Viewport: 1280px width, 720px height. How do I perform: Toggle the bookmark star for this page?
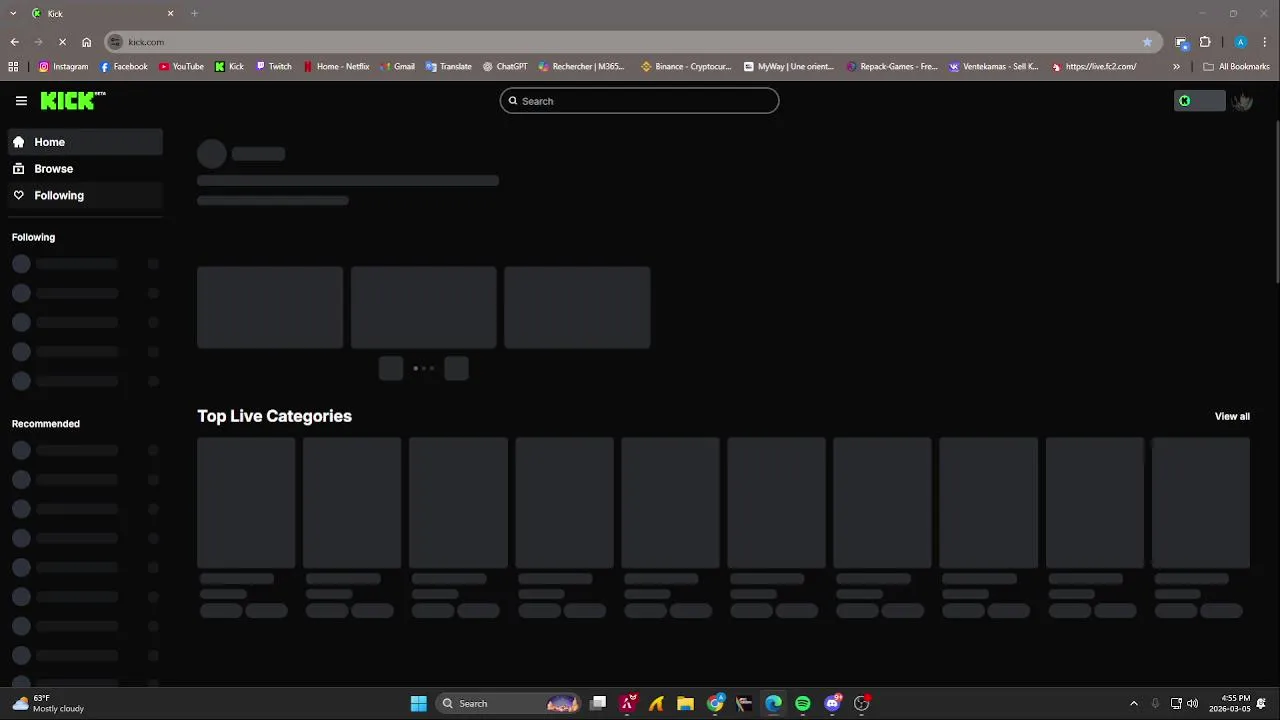(x=1147, y=42)
